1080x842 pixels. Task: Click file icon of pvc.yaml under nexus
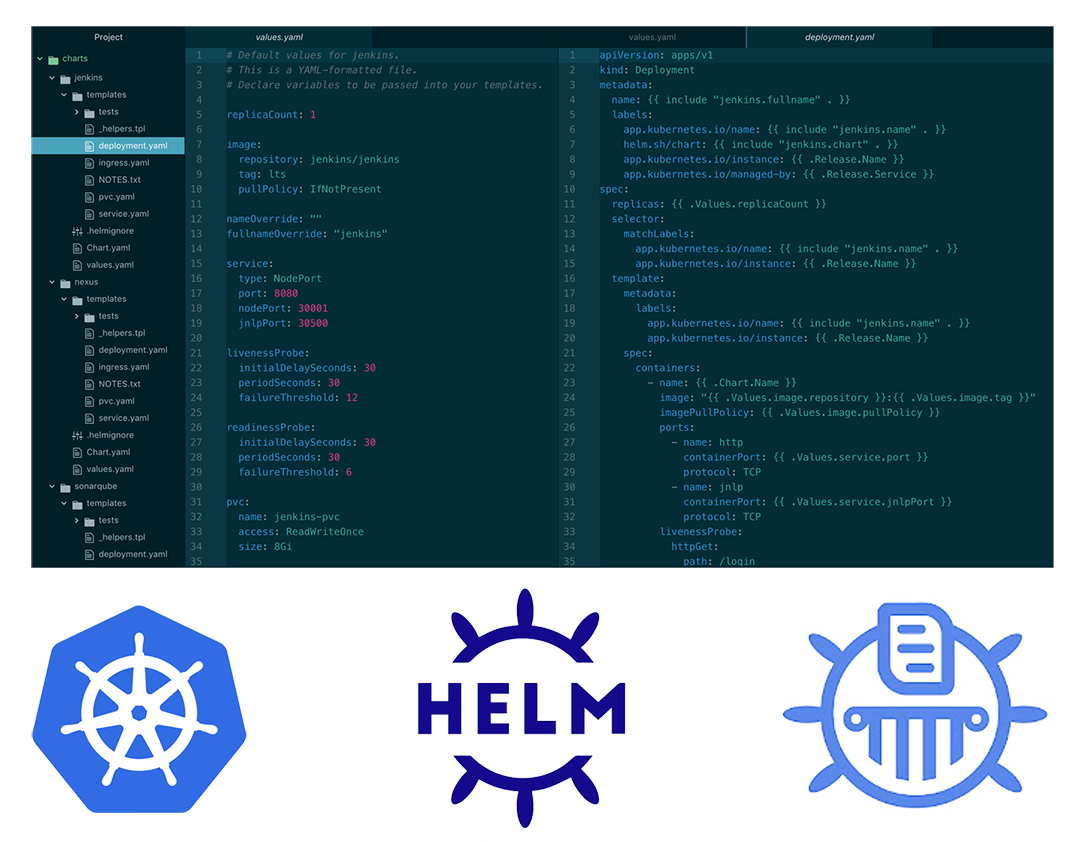point(89,401)
